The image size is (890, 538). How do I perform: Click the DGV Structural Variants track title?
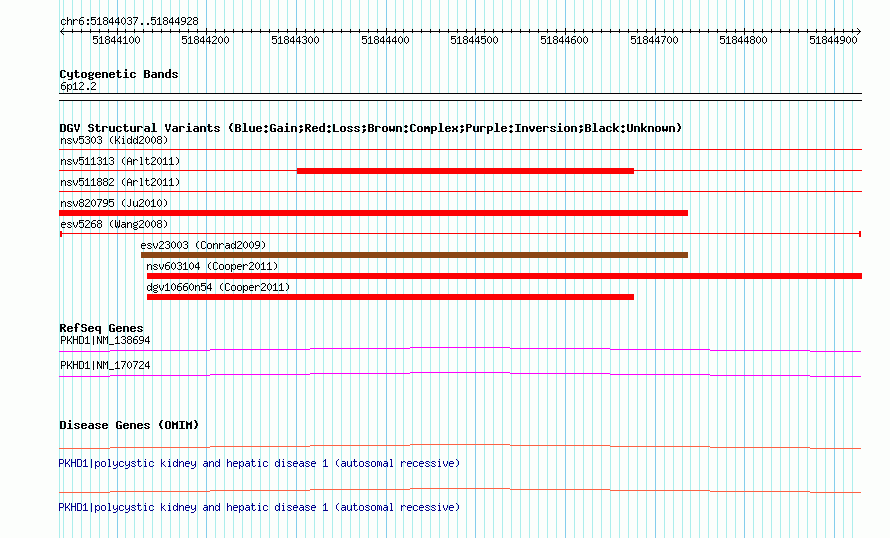click(370, 128)
